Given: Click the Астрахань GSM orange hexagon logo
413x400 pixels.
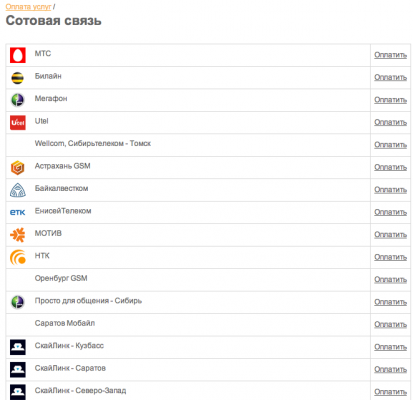Looking at the screenshot, I should tap(18, 167).
